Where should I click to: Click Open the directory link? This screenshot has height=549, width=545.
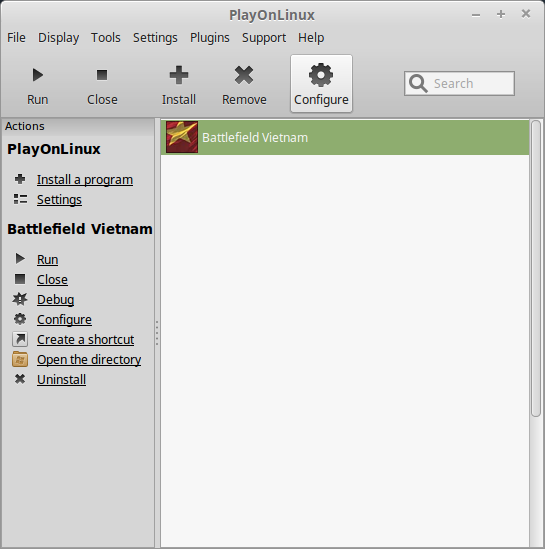click(89, 360)
